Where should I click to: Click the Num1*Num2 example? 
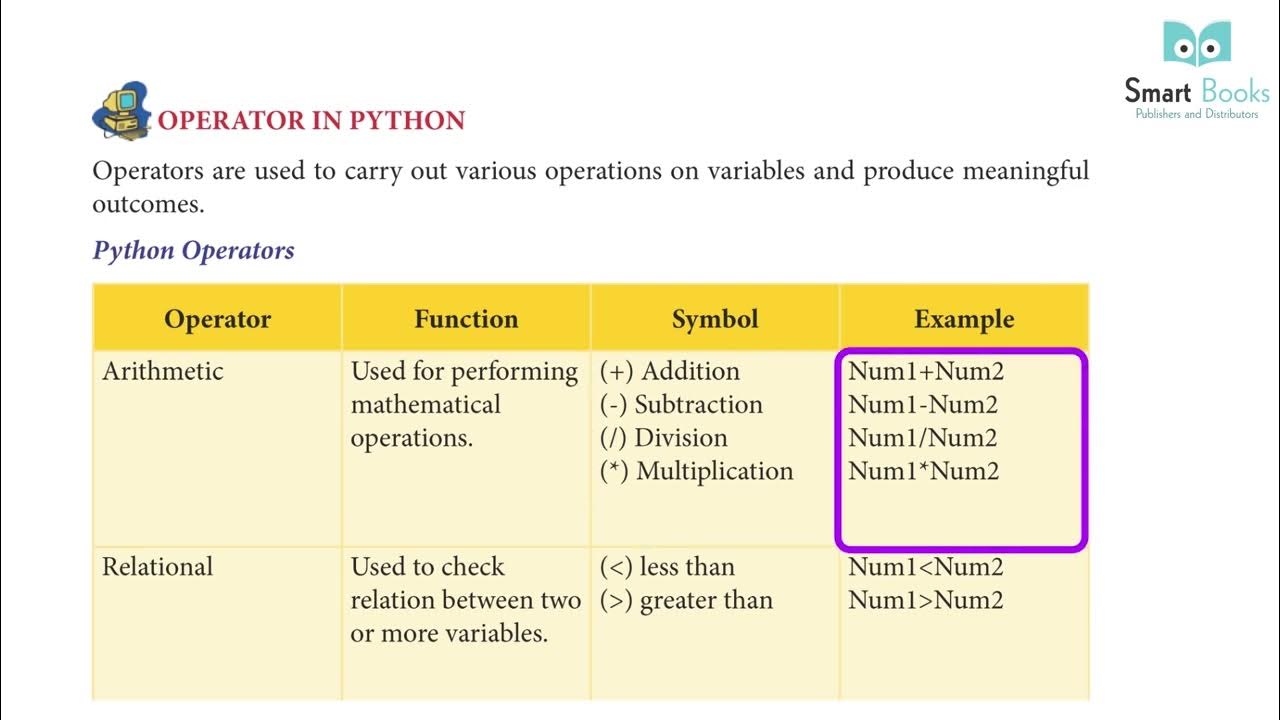click(924, 471)
